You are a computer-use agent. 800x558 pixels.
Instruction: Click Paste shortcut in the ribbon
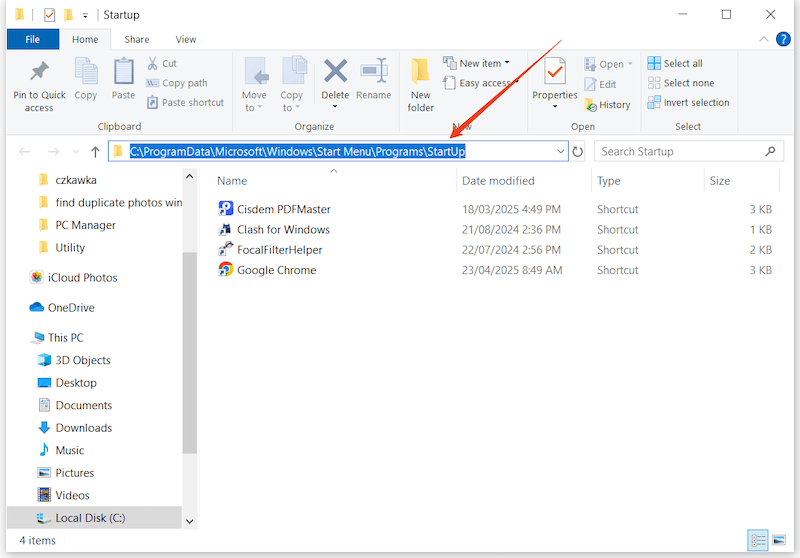point(185,103)
